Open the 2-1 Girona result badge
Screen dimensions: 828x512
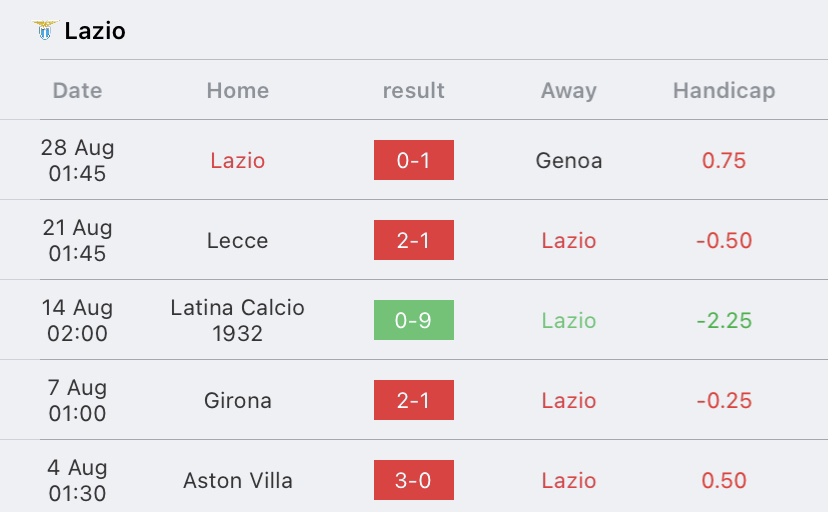(413, 400)
